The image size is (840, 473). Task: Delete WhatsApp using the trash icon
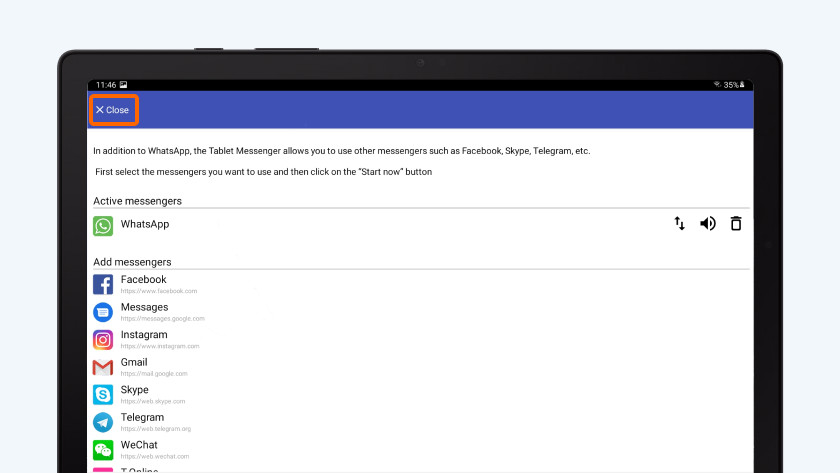tap(736, 224)
